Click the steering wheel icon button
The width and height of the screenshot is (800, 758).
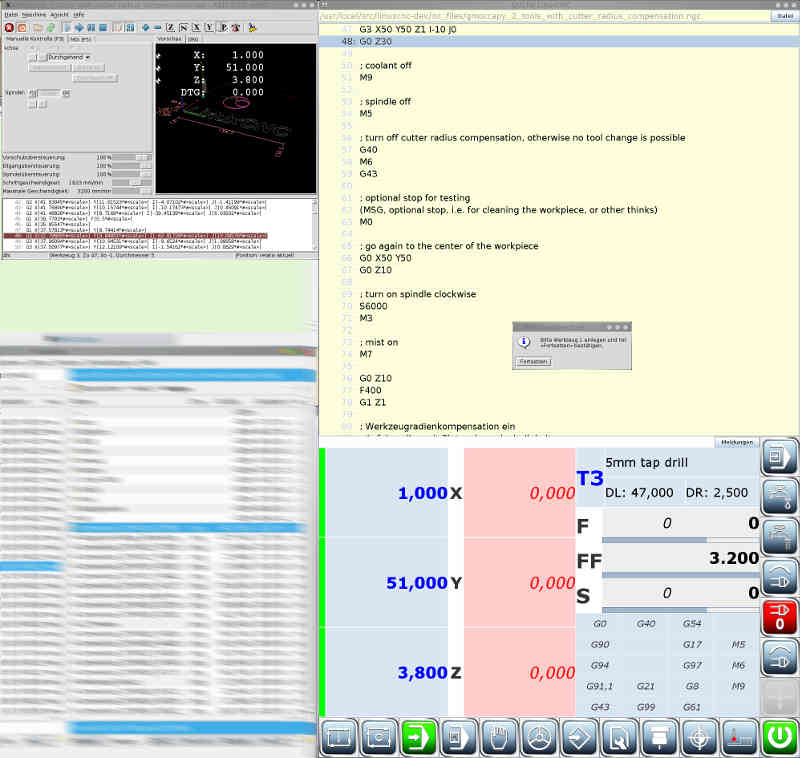(x=539, y=737)
